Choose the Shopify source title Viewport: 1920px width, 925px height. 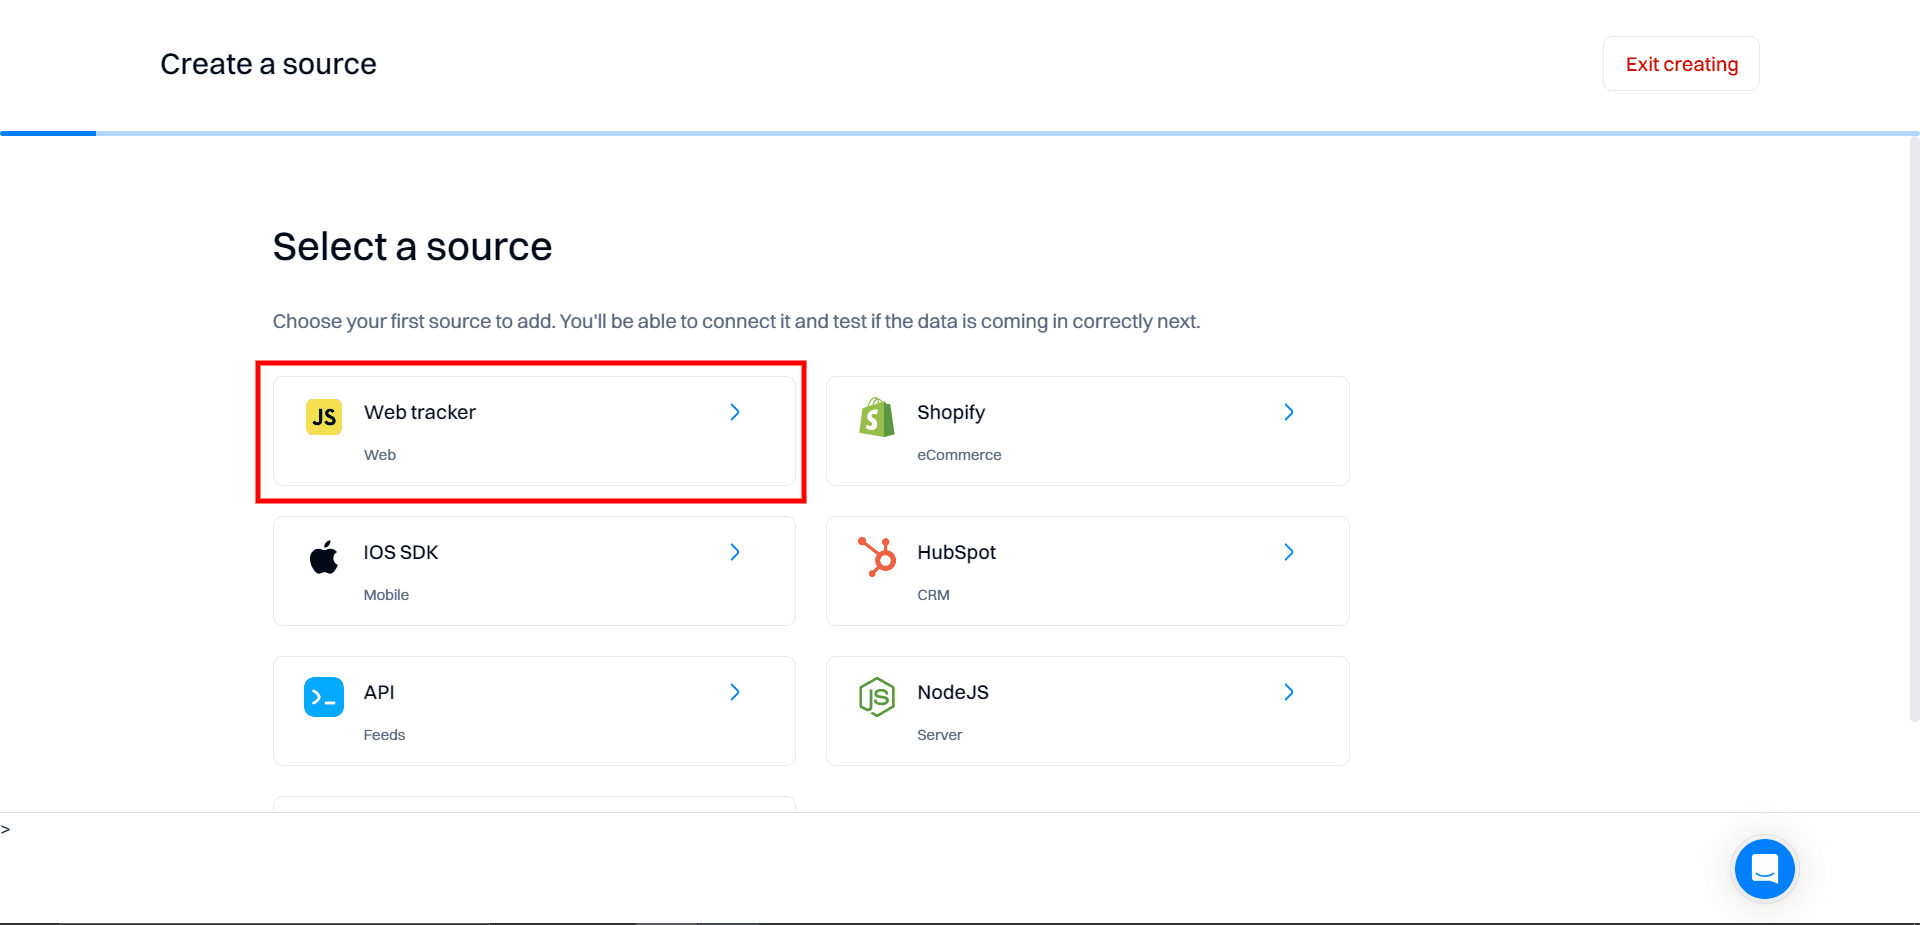click(950, 412)
